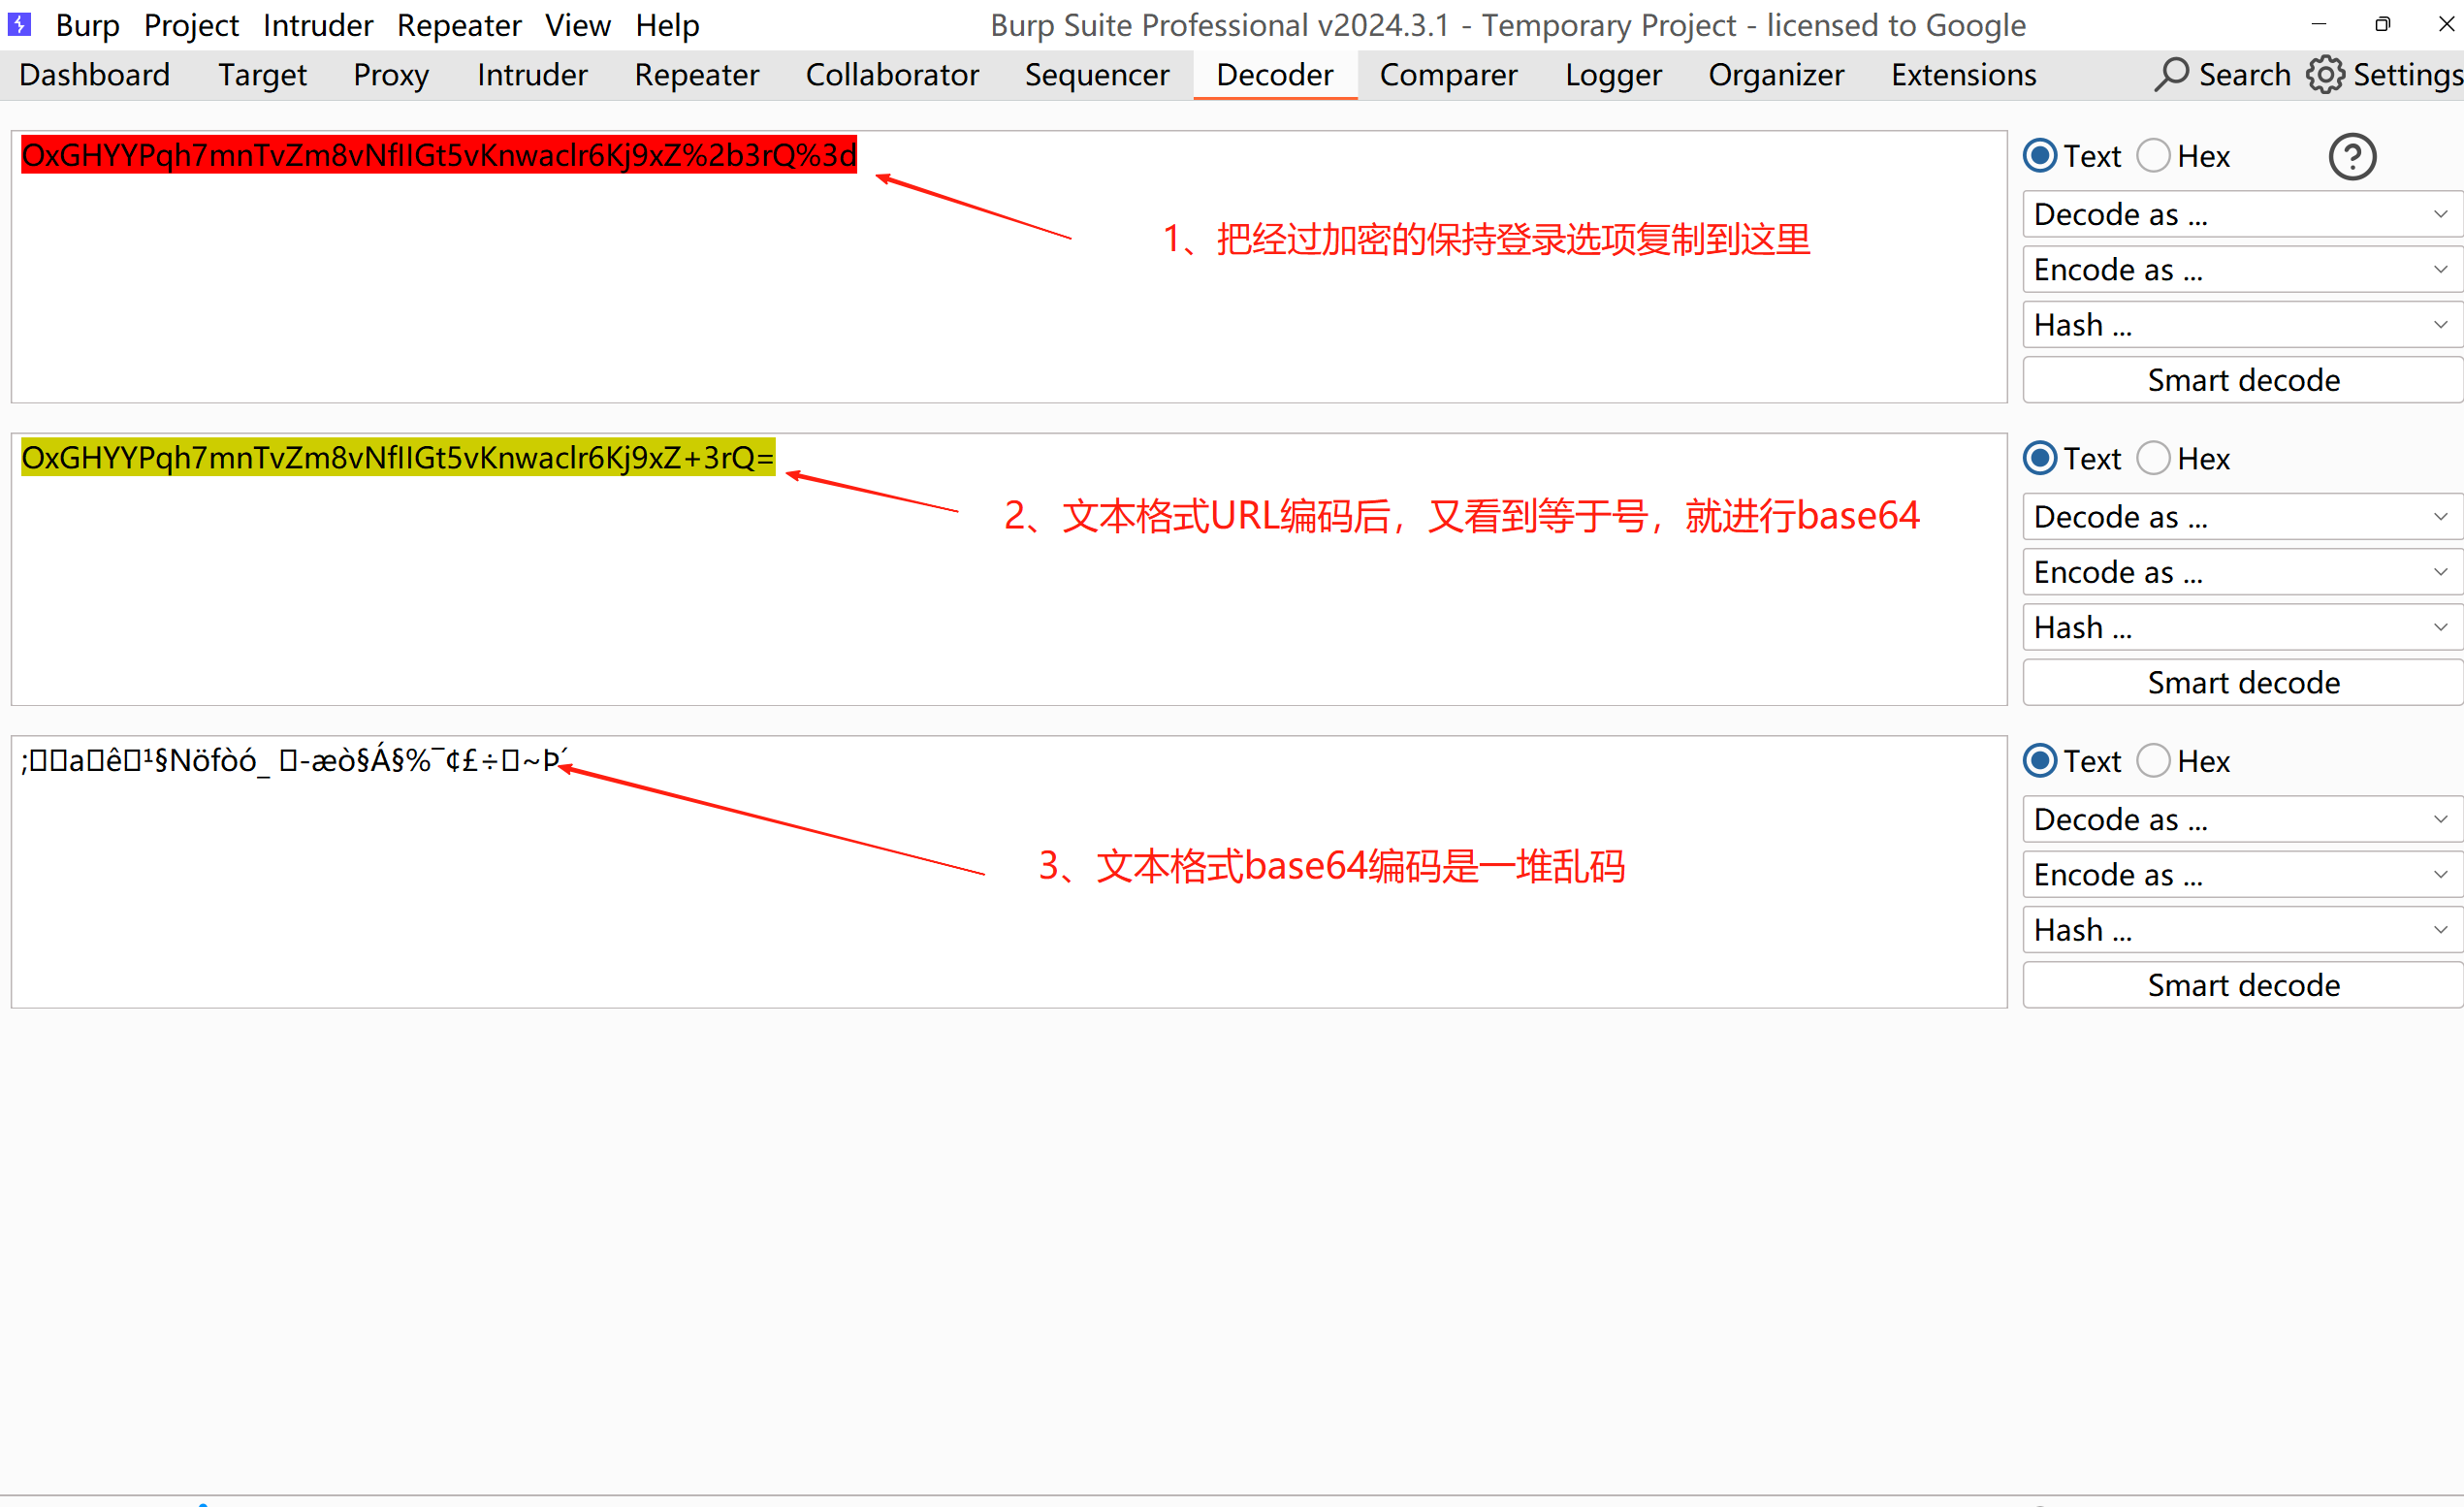Select Text radio in the third decoder panel
Image resolution: width=2464 pixels, height=1507 pixels.
click(2040, 761)
